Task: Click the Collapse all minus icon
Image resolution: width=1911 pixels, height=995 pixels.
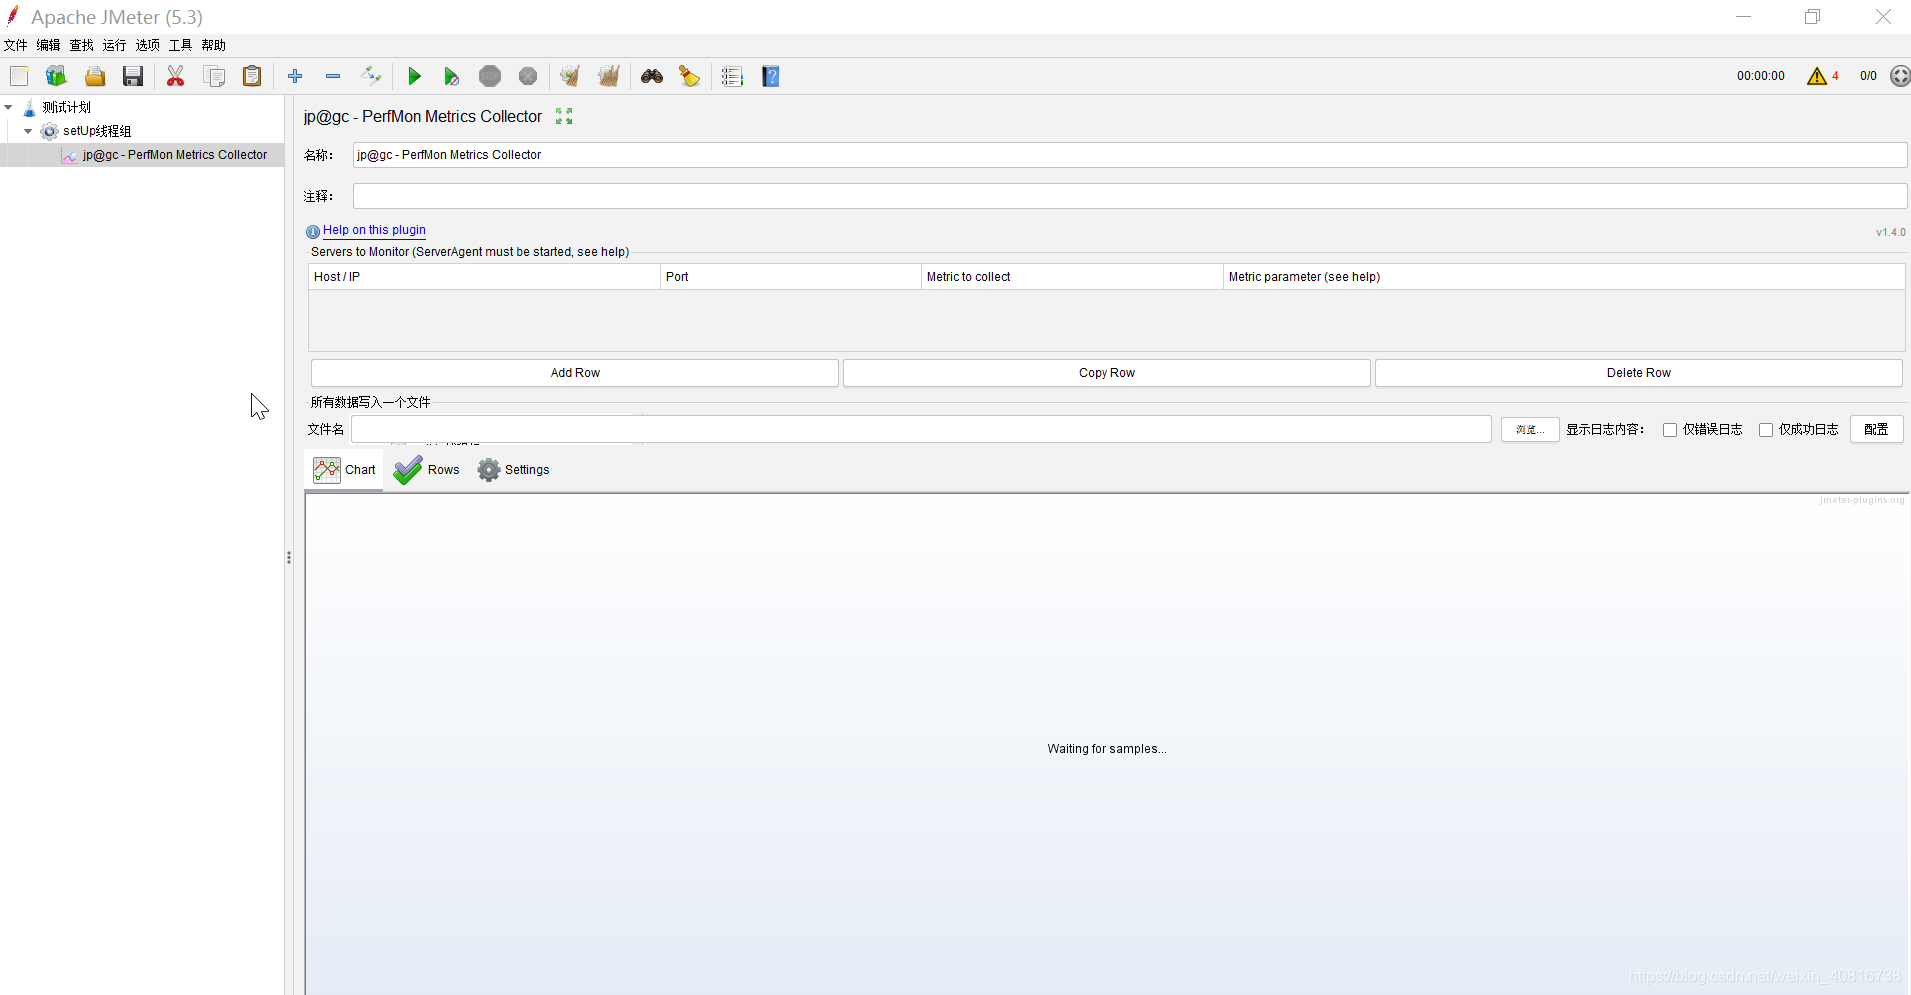Action: click(x=333, y=76)
